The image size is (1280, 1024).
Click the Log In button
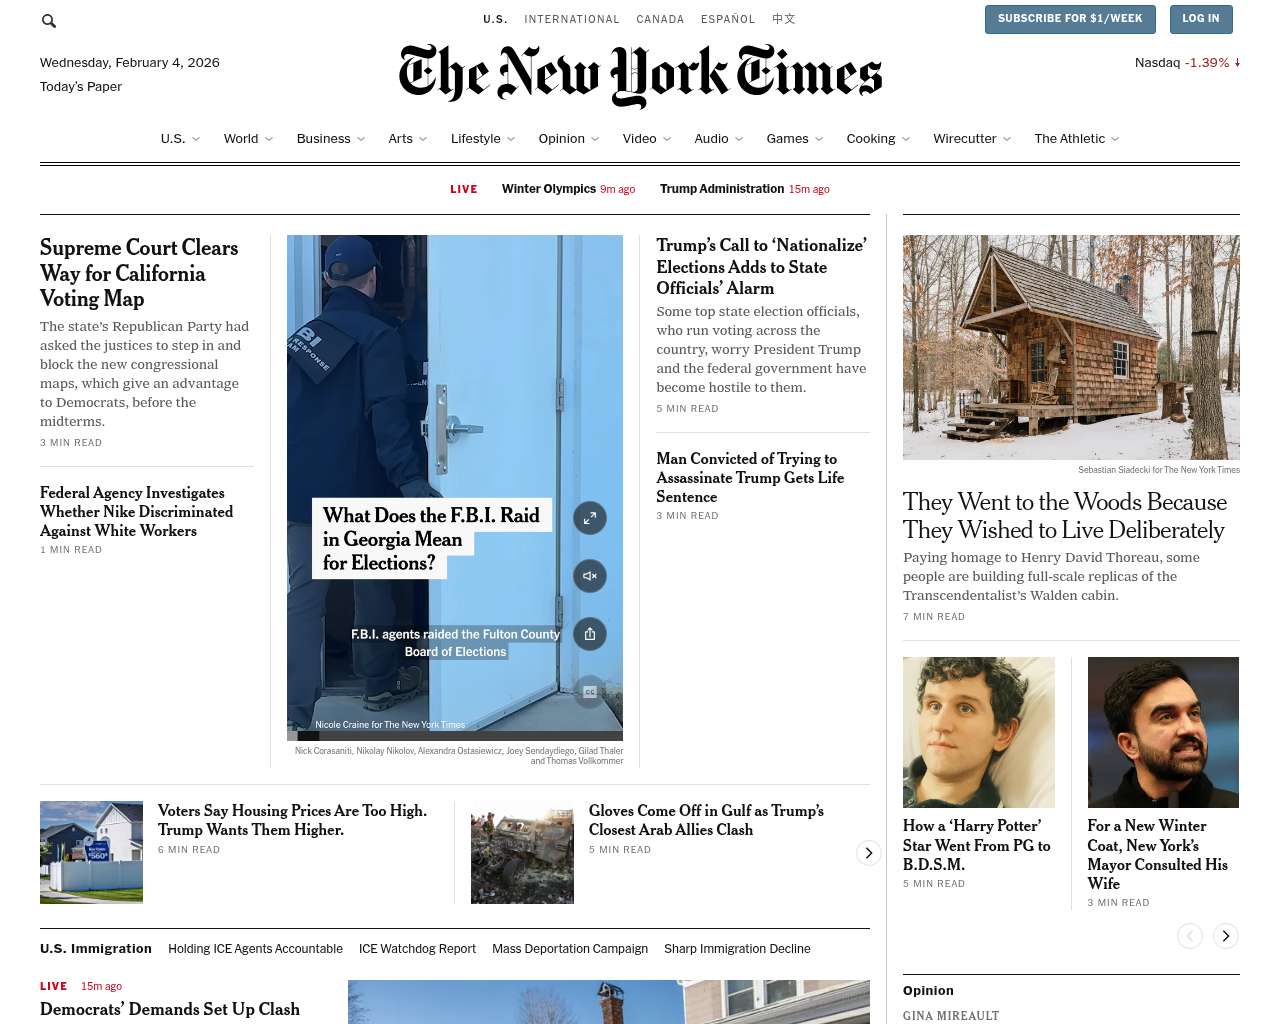(1201, 19)
